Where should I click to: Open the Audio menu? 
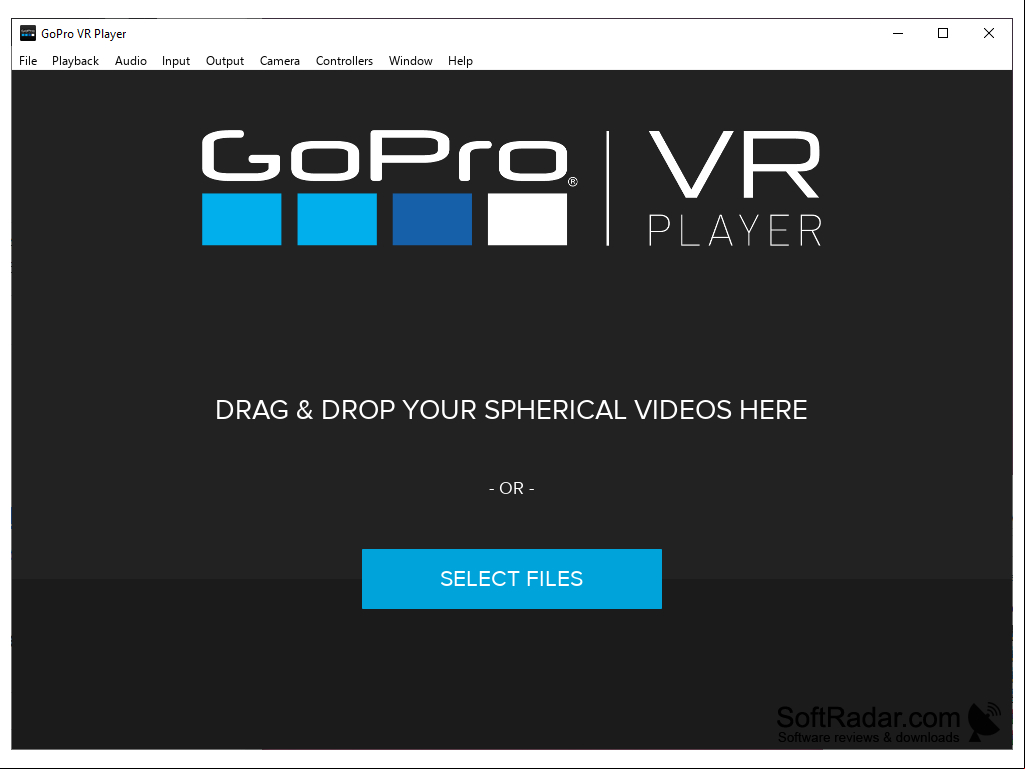pos(131,61)
